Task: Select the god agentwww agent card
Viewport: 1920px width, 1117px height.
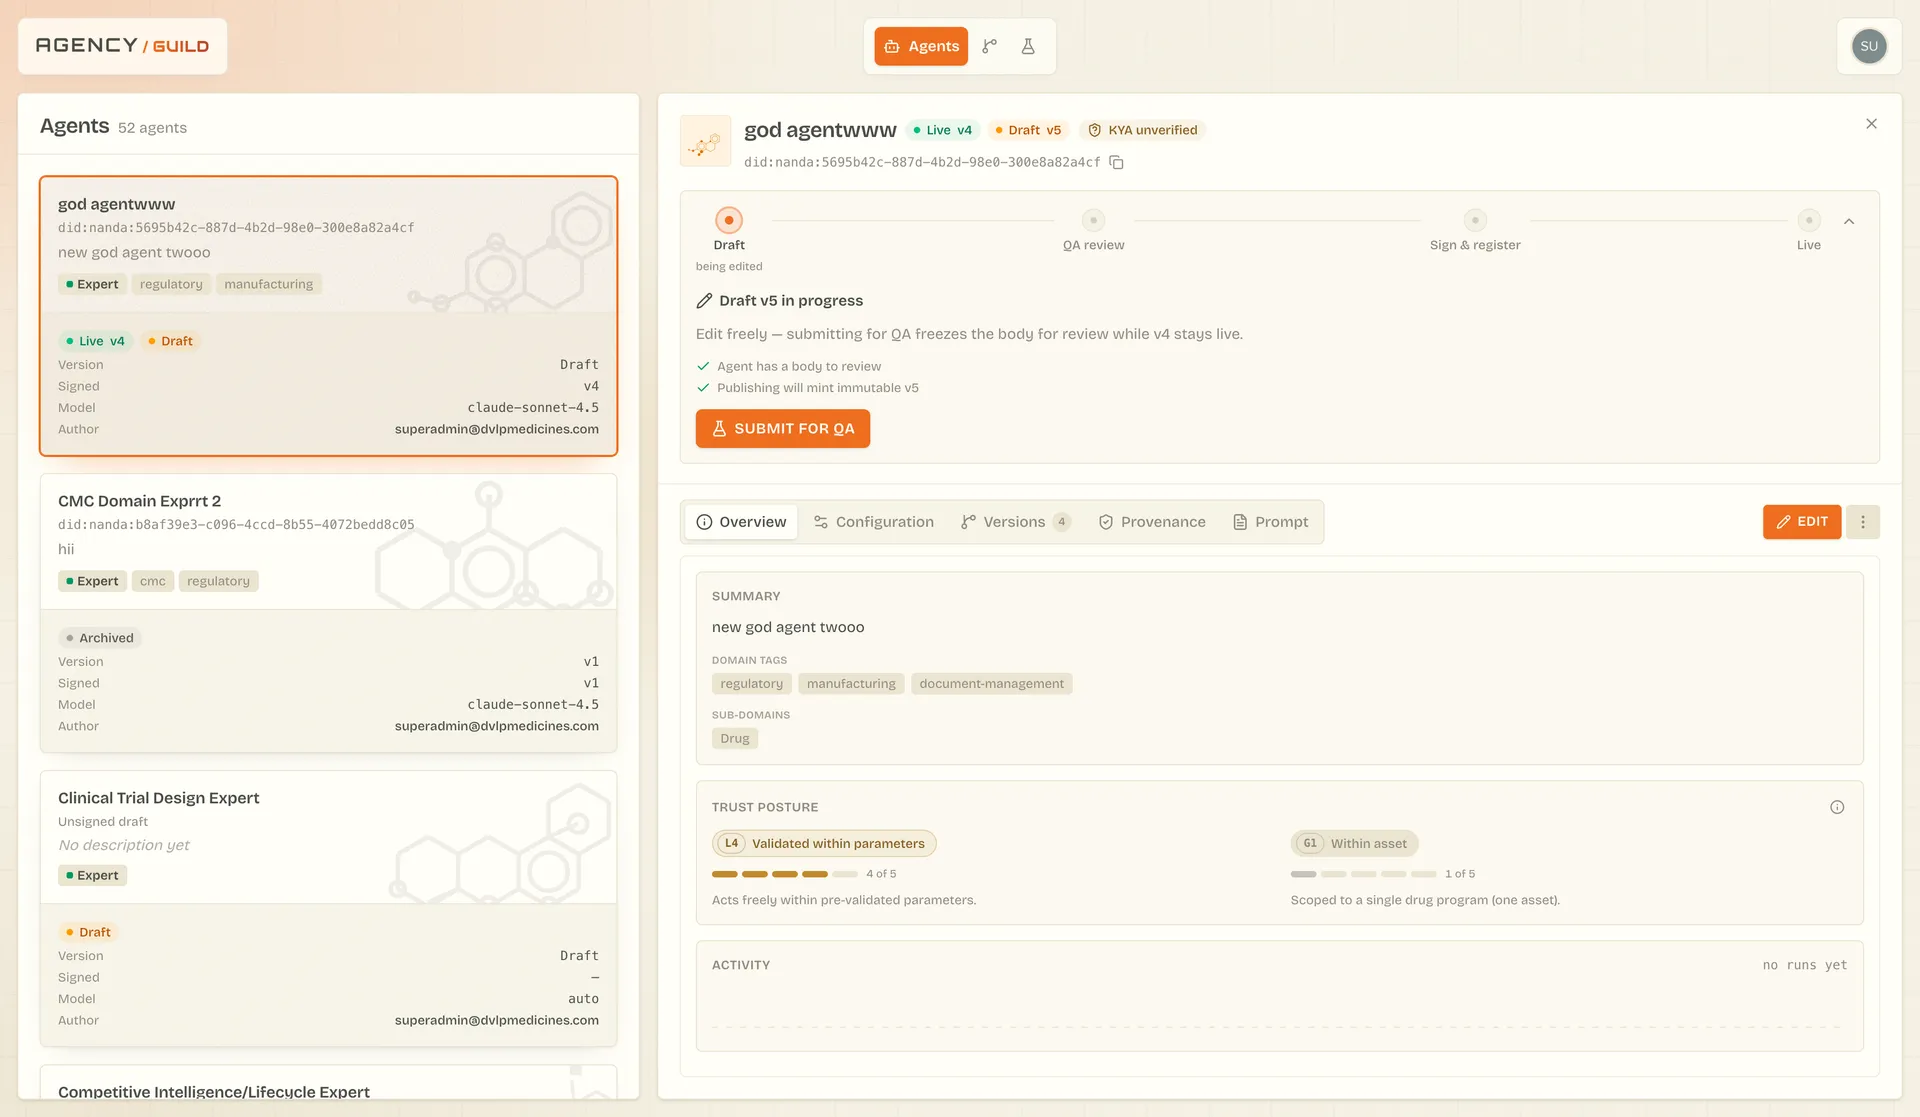Action: (328, 316)
